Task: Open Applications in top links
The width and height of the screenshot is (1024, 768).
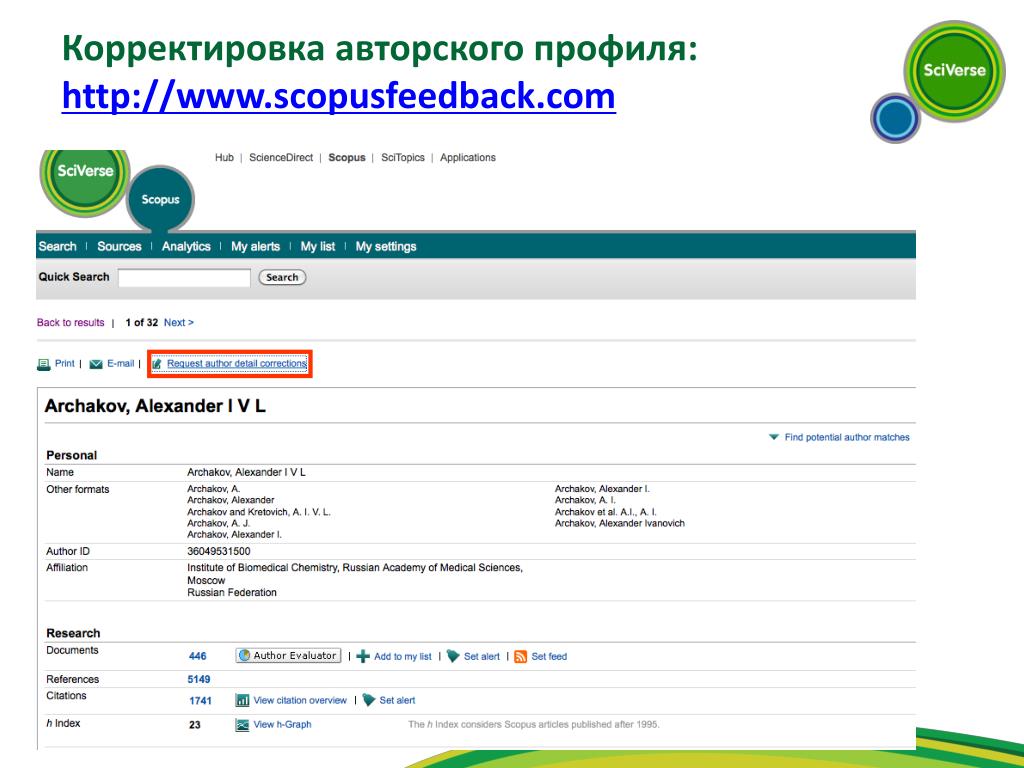Action: [468, 157]
